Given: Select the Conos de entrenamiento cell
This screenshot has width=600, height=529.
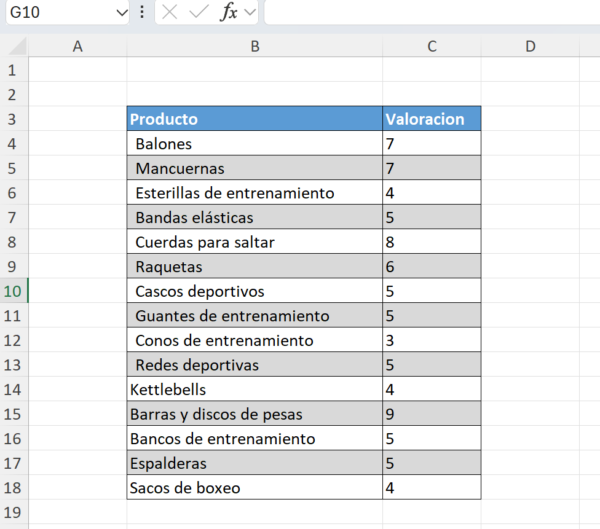Looking at the screenshot, I should 255,340.
